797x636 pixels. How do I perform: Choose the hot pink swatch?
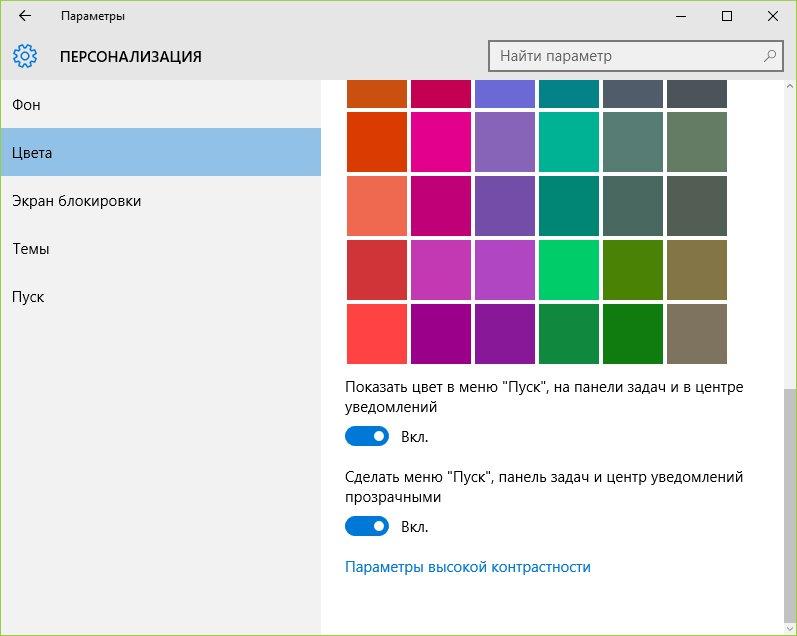[x=441, y=142]
